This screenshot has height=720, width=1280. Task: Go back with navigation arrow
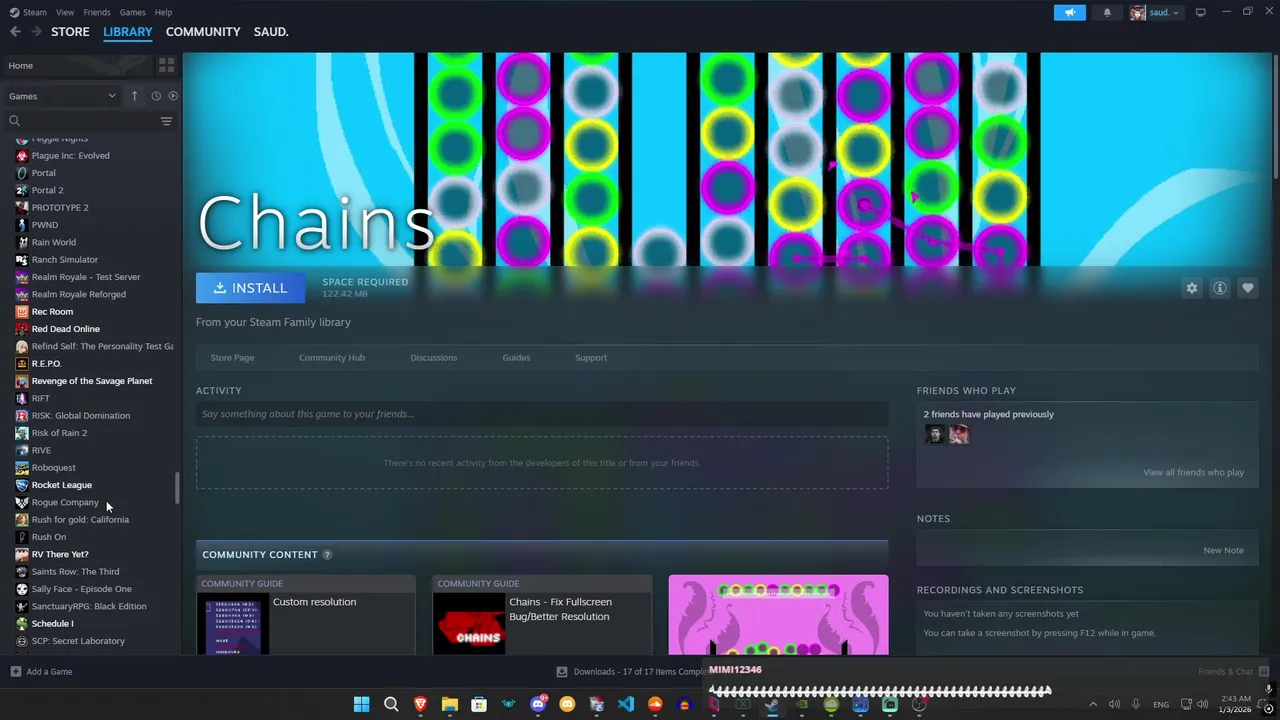pos(15,32)
